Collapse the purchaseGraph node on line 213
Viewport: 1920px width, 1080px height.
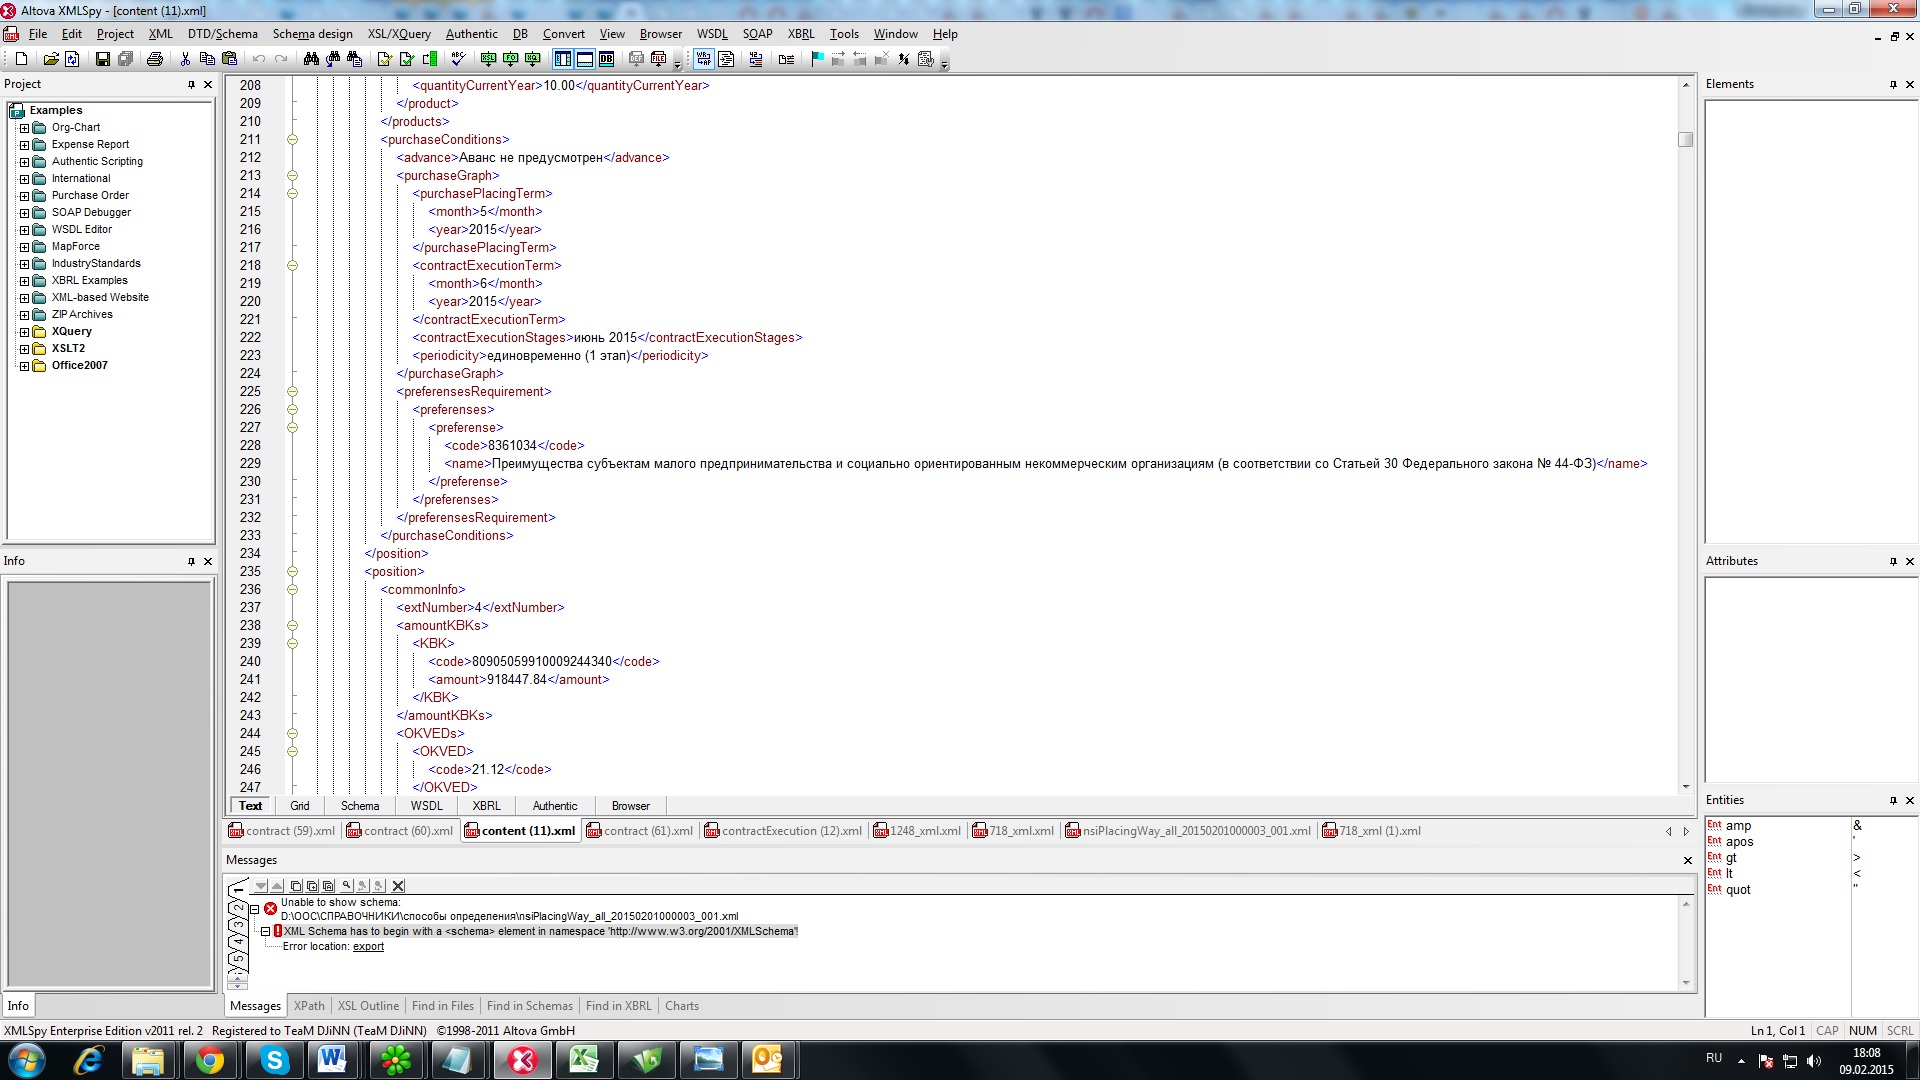click(292, 176)
